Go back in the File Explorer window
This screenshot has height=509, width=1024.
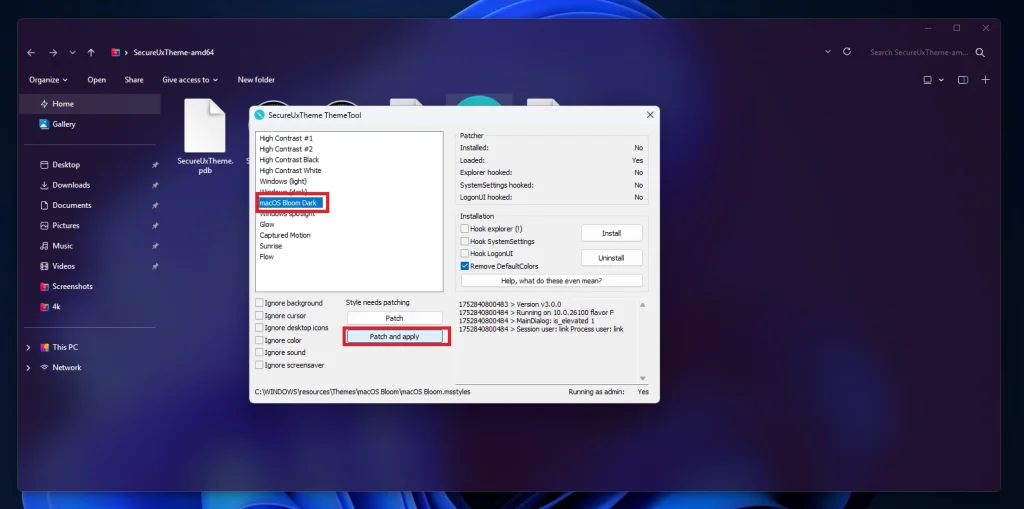point(31,52)
